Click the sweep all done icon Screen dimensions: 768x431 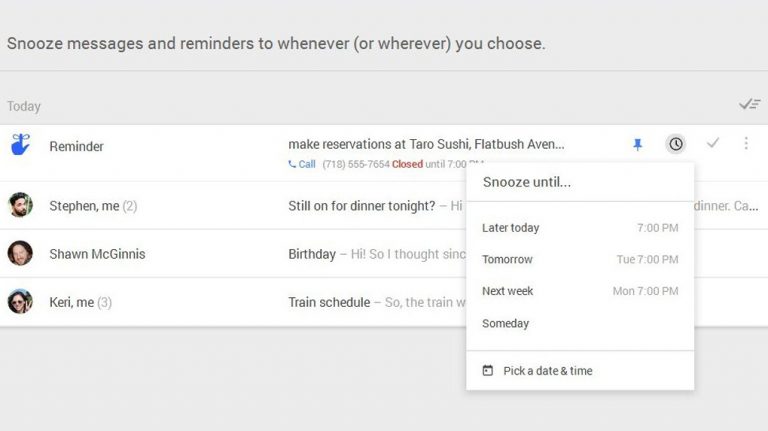point(749,104)
